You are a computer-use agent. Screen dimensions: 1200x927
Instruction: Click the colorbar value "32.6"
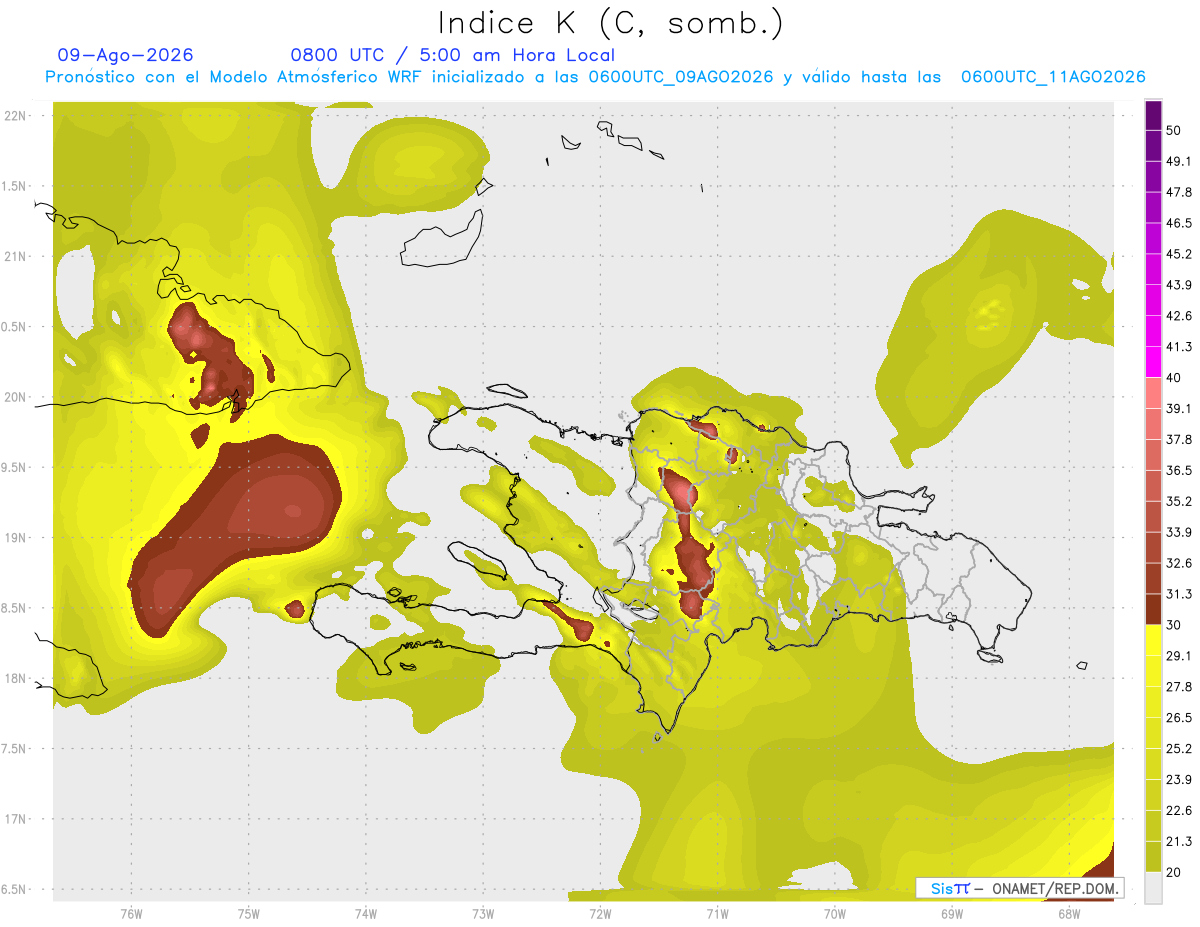click(x=1179, y=563)
